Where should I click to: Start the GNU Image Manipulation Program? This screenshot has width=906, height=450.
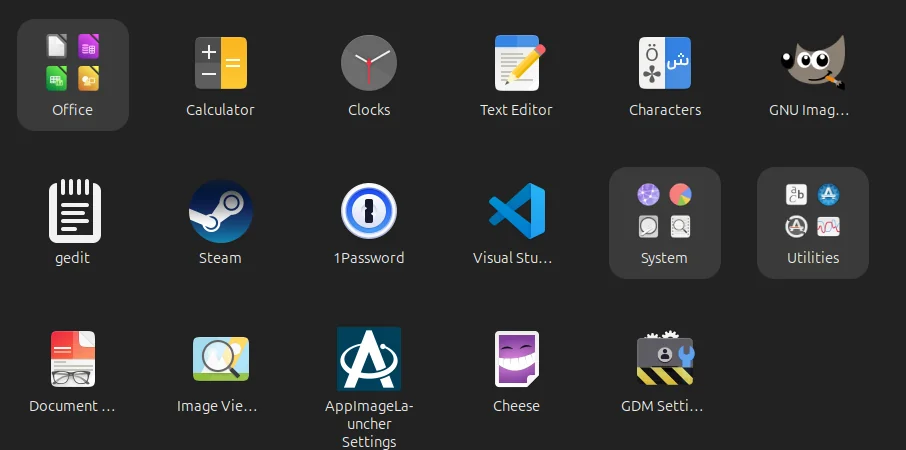812,64
